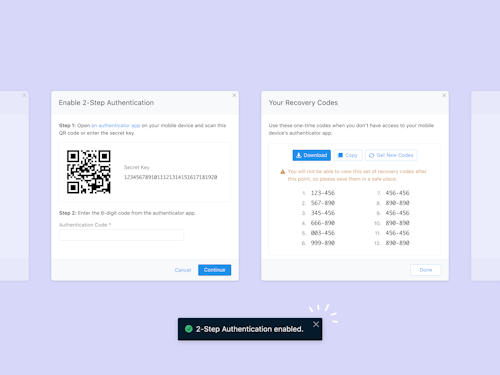Click the Step 2 instruction text
This screenshot has height=375, width=500.
[x=127, y=213]
